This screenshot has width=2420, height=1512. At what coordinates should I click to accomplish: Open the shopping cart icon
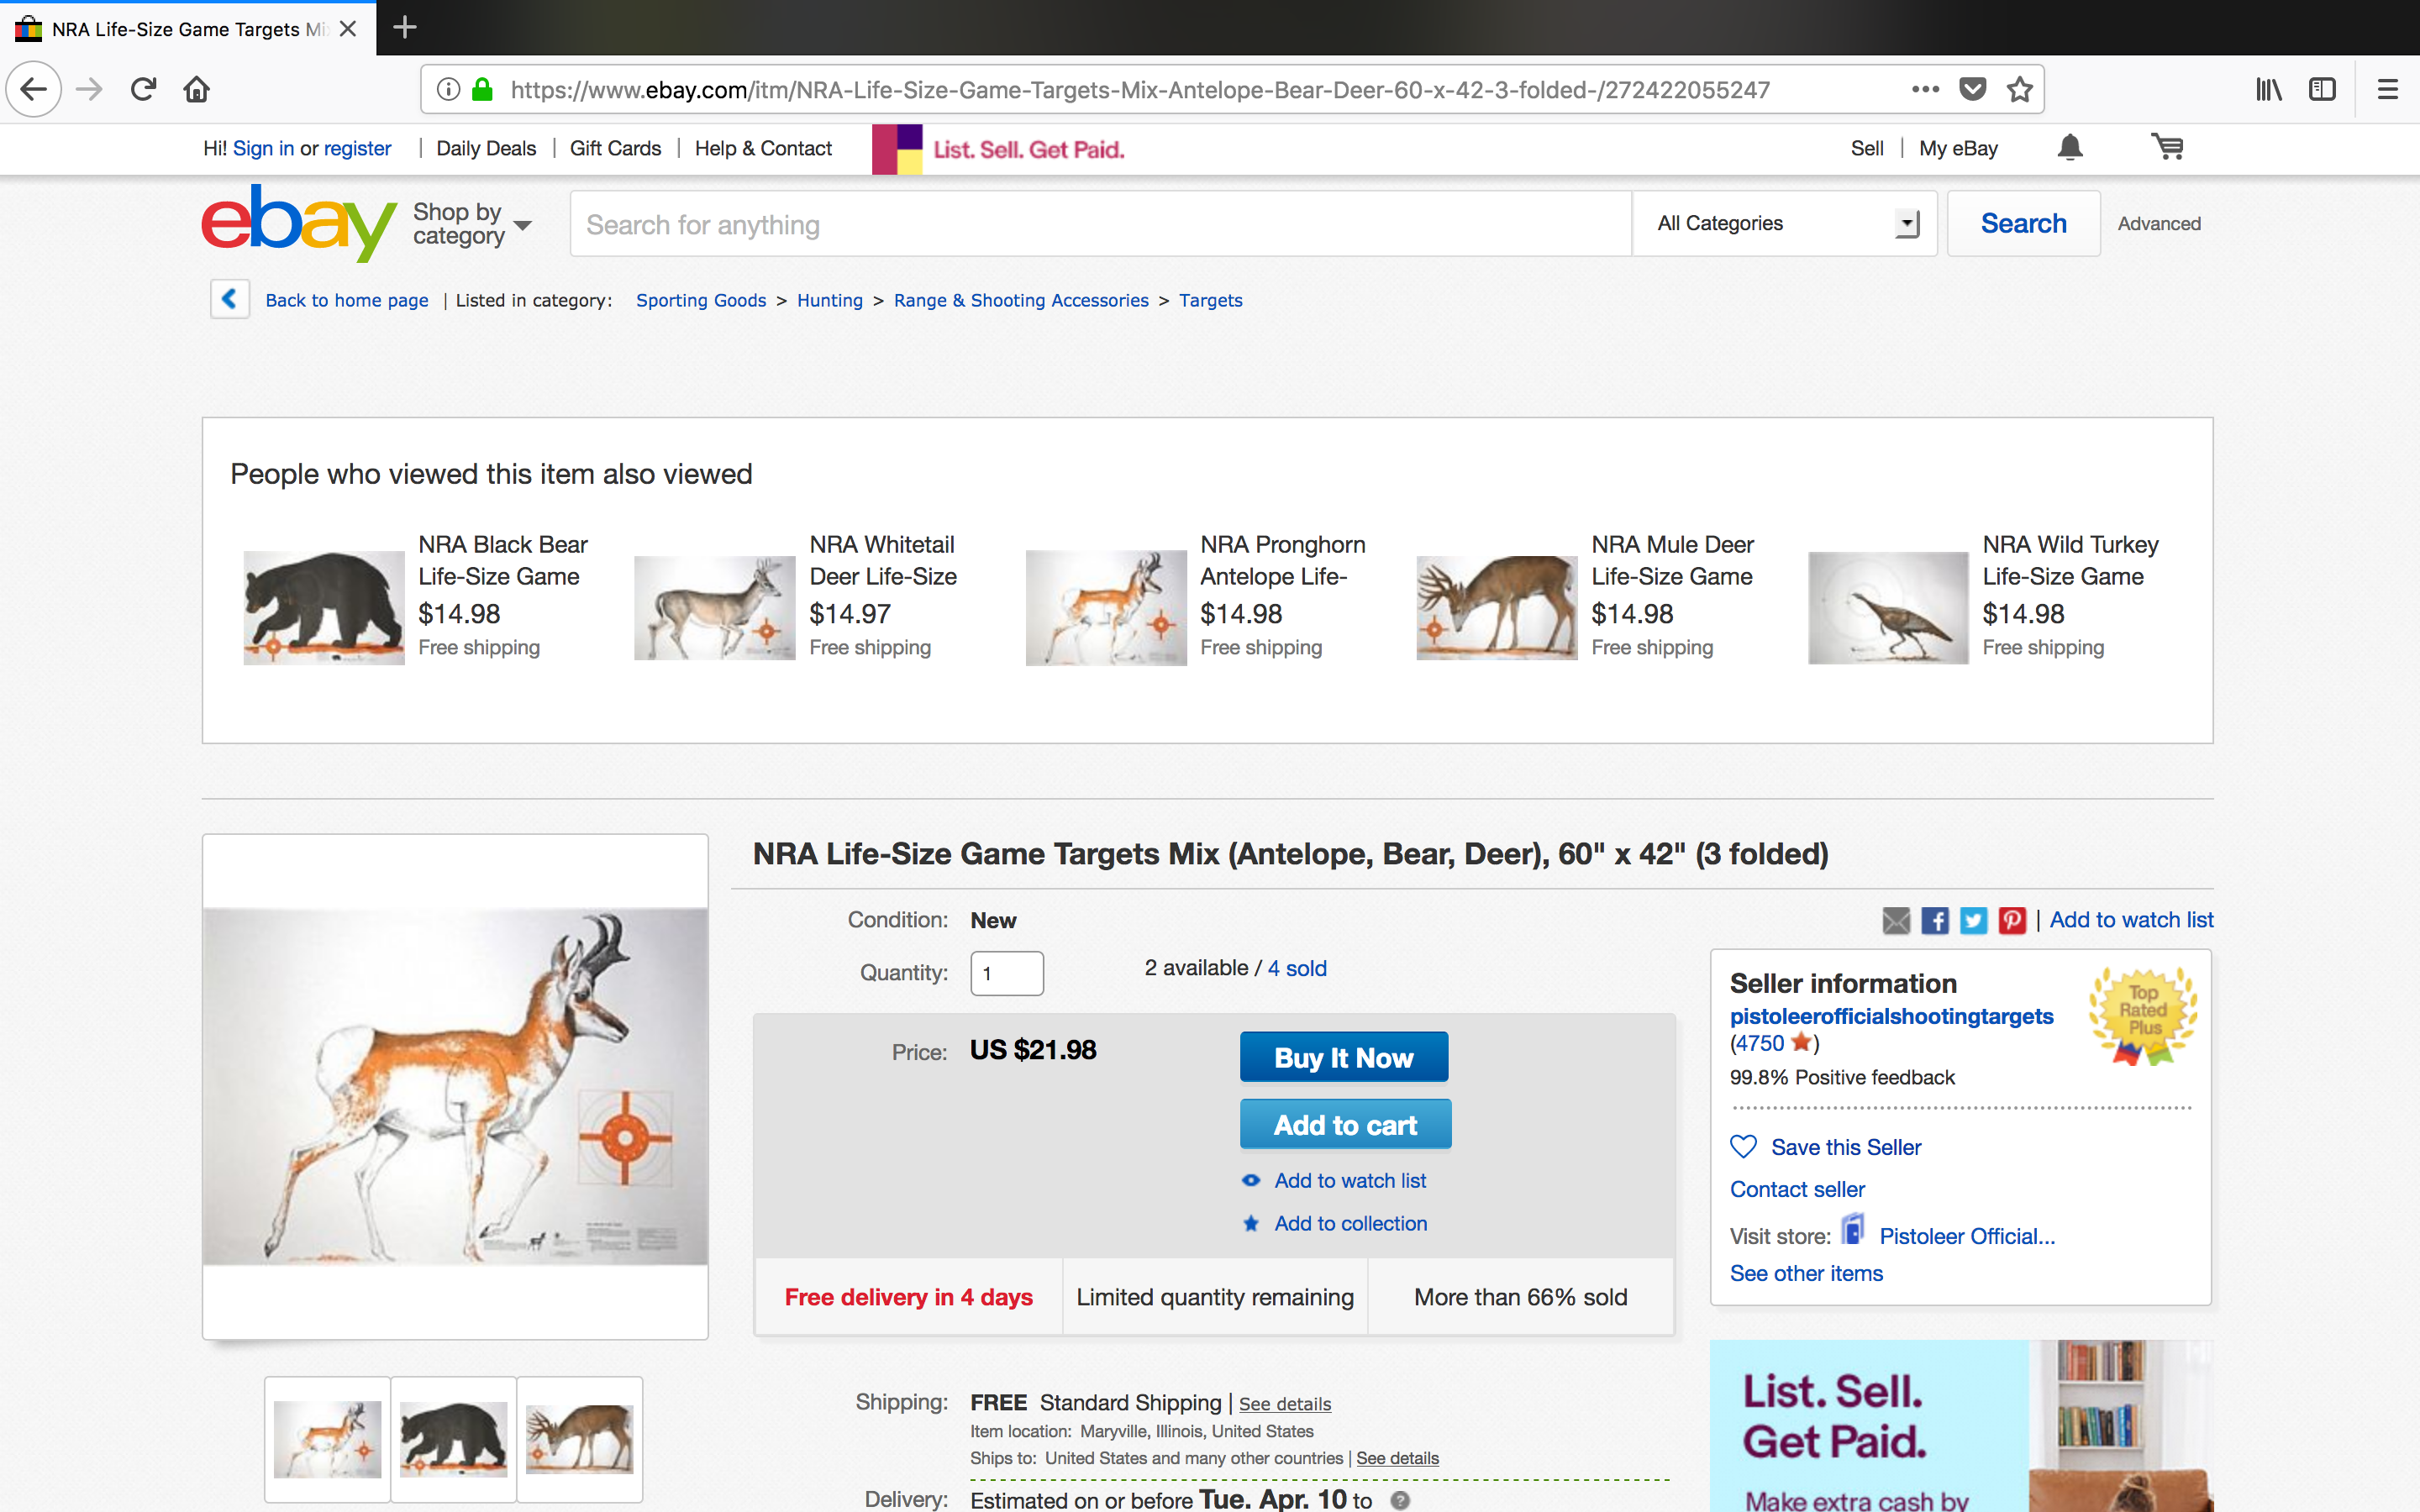coord(2167,148)
